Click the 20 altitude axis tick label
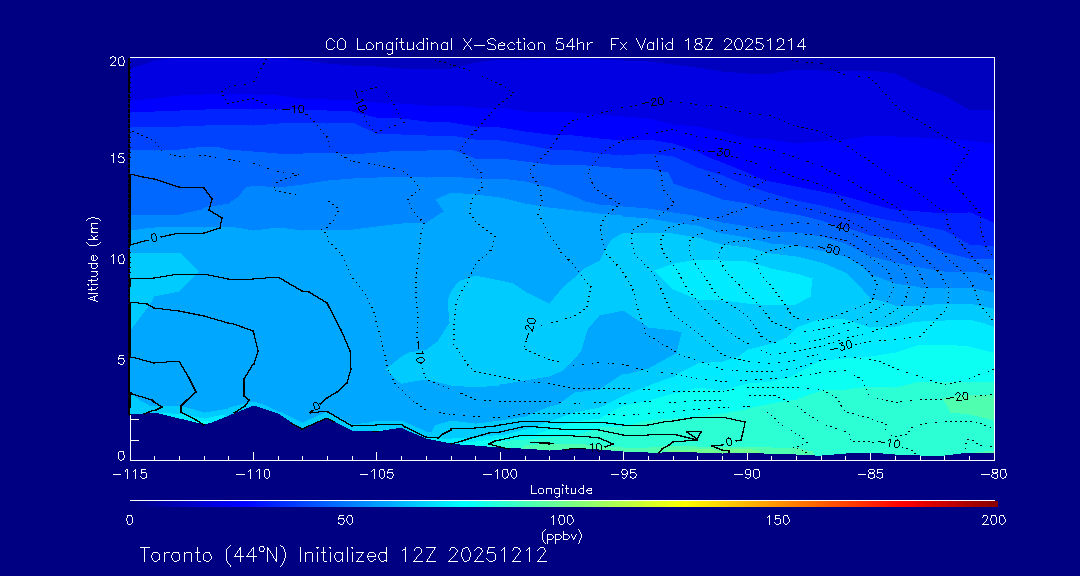The height and width of the screenshot is (576, 1080). point(118,61)
